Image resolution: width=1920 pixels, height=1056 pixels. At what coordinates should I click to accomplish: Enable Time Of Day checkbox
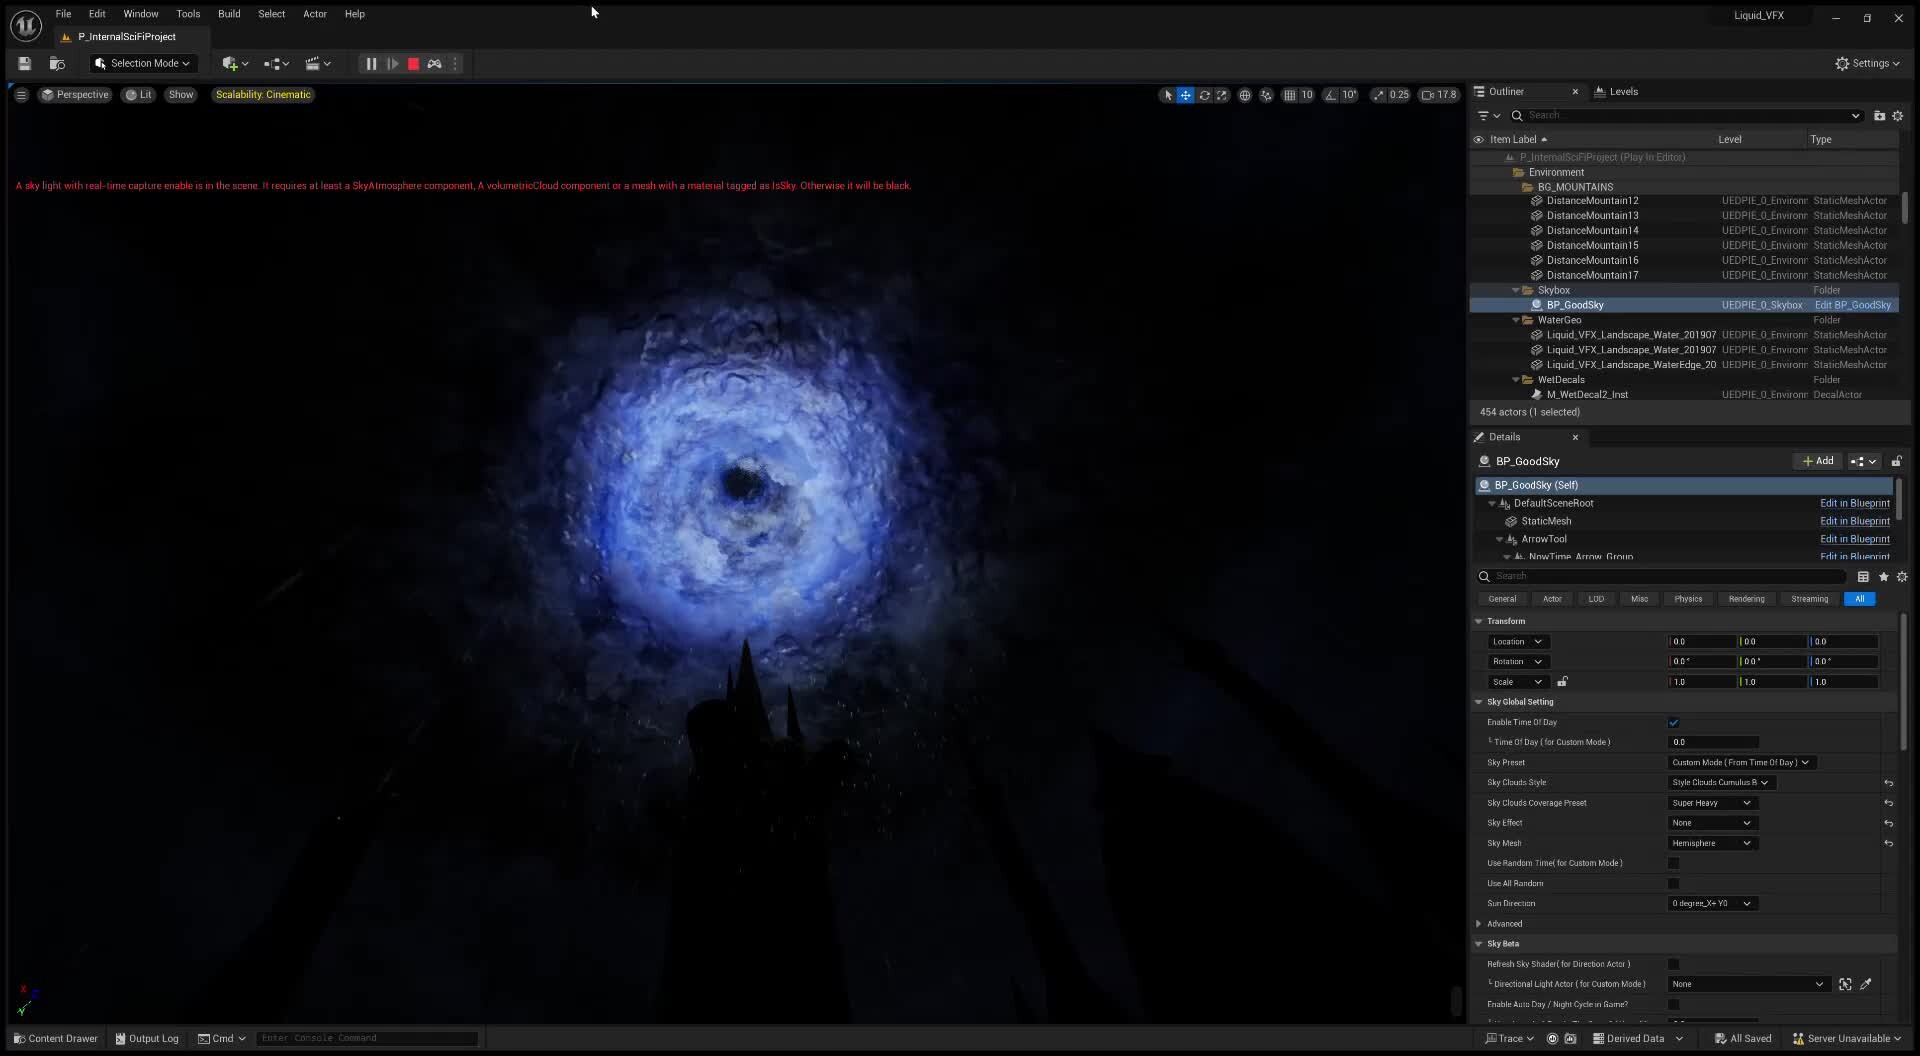click(x=1675, y=722)
